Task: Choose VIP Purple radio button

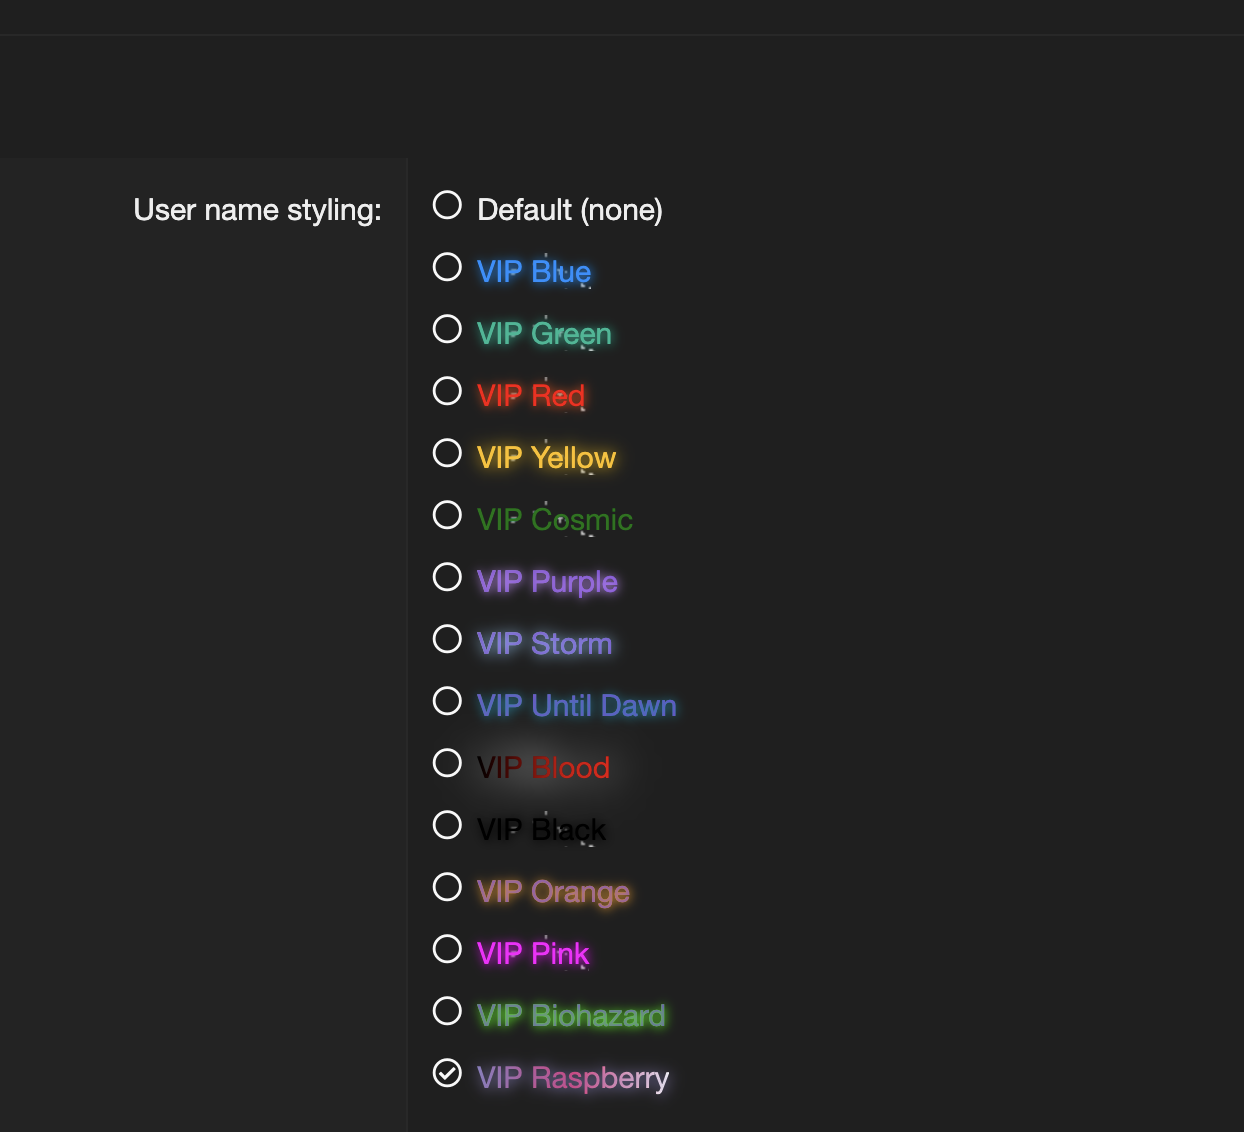Action: point(447,577)
